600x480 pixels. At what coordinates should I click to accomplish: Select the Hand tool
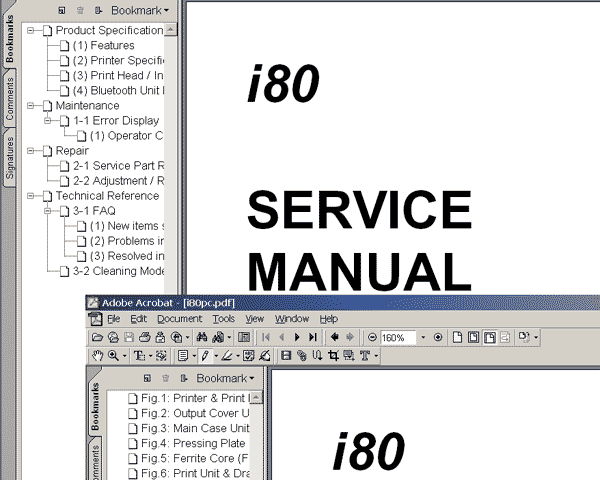click(97, 356)
